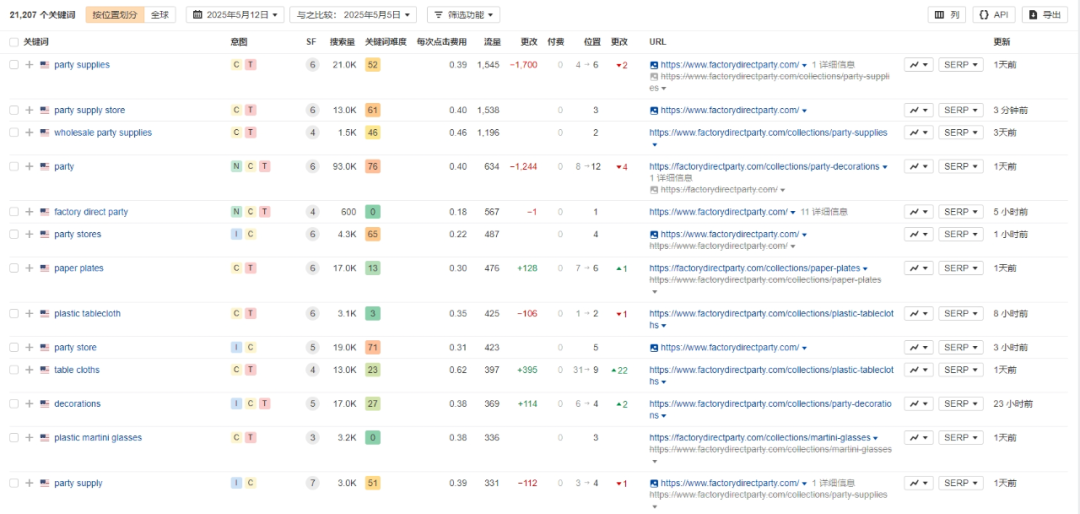Click the trend chart icon in 'table cloths' row
Viewport: 1080px width, 514px height.
pyautogui.click(x=918, y=370)
